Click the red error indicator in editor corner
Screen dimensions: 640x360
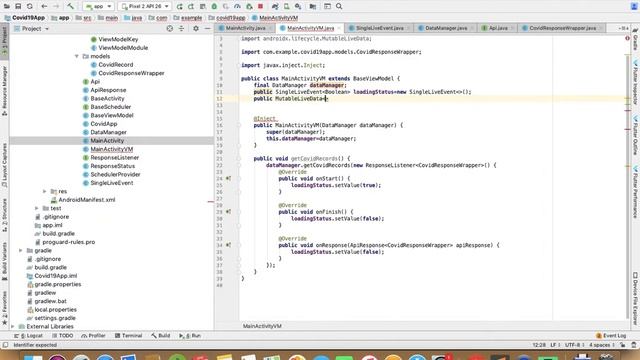[x=627, y=38]
